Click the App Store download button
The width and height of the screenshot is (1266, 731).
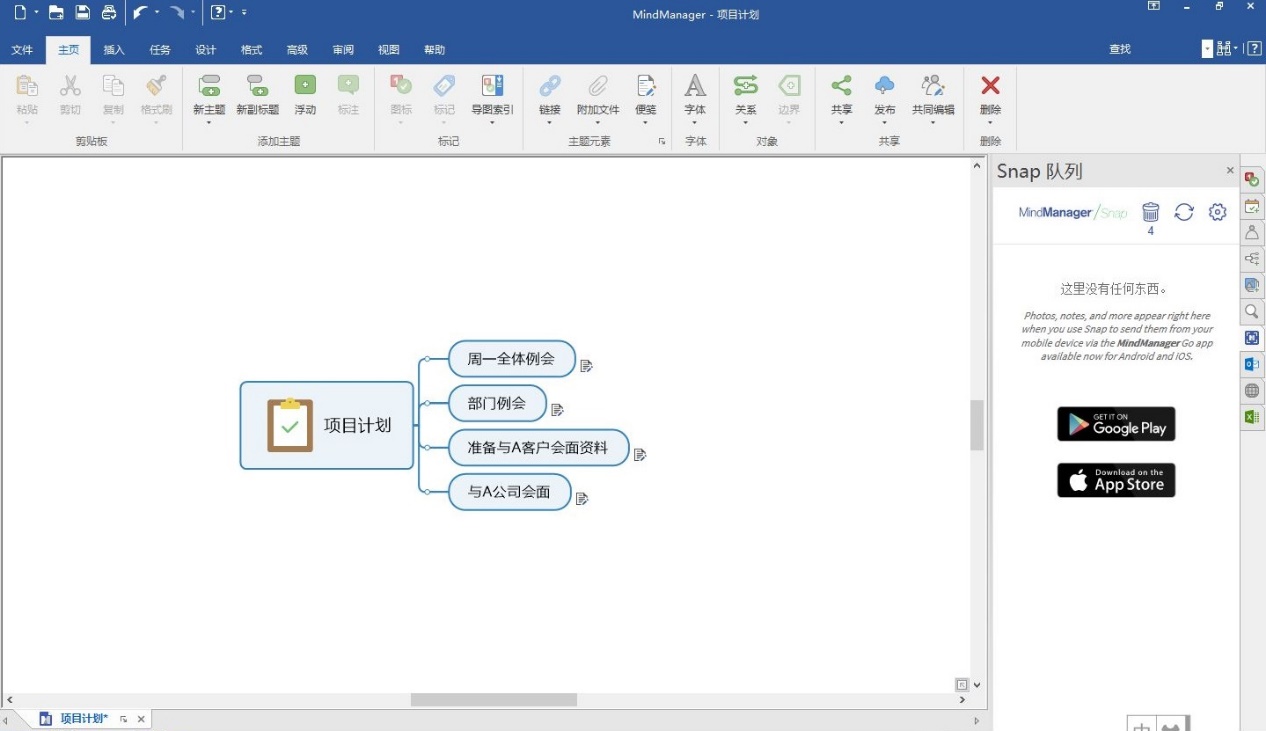1116,480
